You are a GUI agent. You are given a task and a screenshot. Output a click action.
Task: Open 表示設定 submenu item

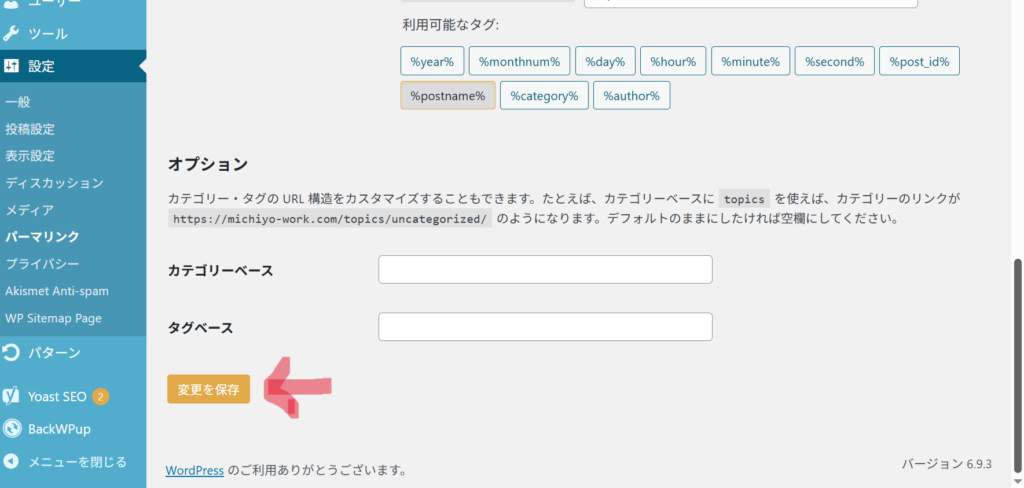(x=30, y=156)
